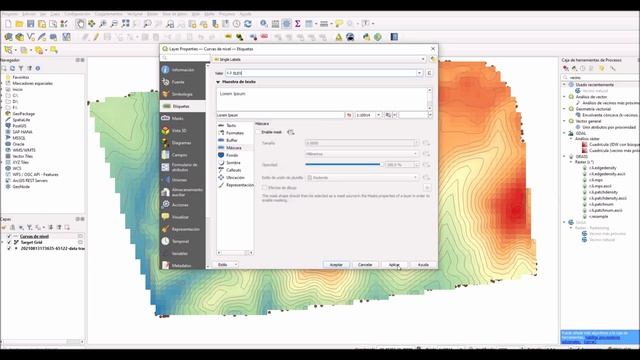Click the Refresh map canvas icon
640x360 pixels.
[248, 24]
